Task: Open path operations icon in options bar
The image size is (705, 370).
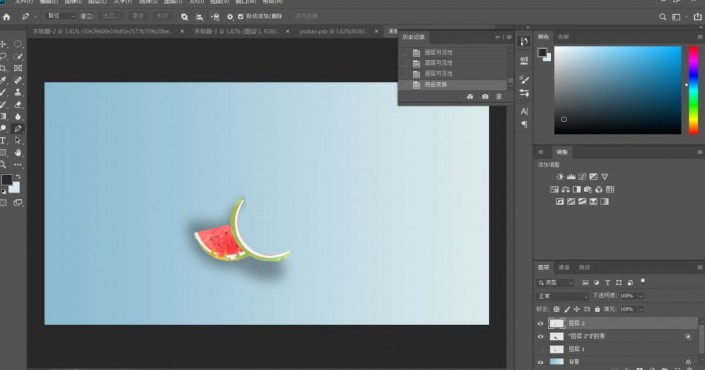Action: tap(184, 17)
